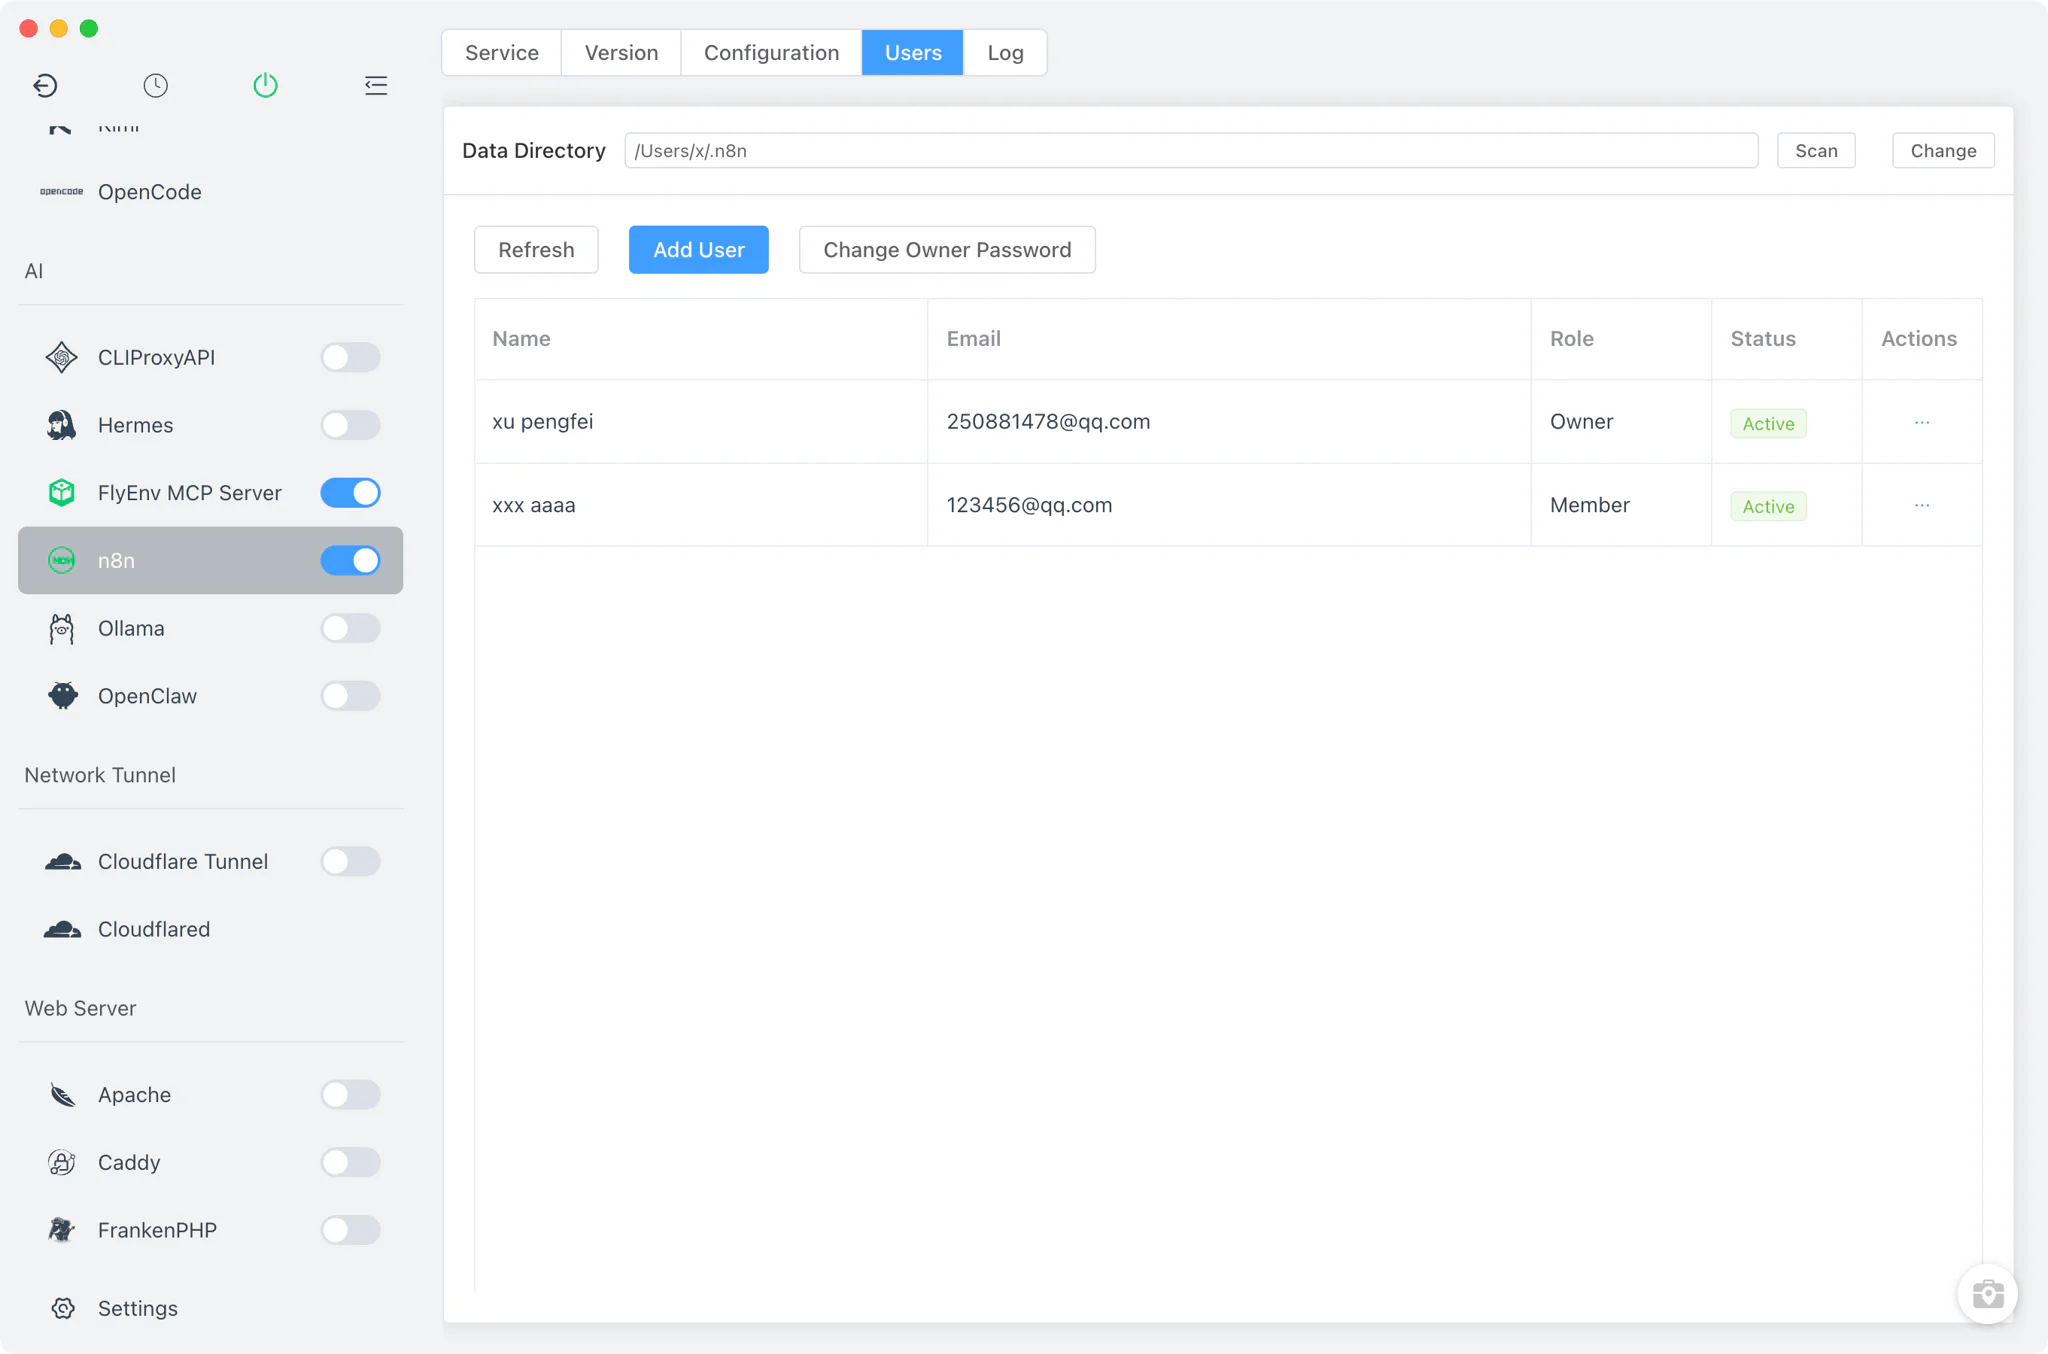Enable the CLIProxyAPI service toggle

pyautogui.click(x=350, y=357)
